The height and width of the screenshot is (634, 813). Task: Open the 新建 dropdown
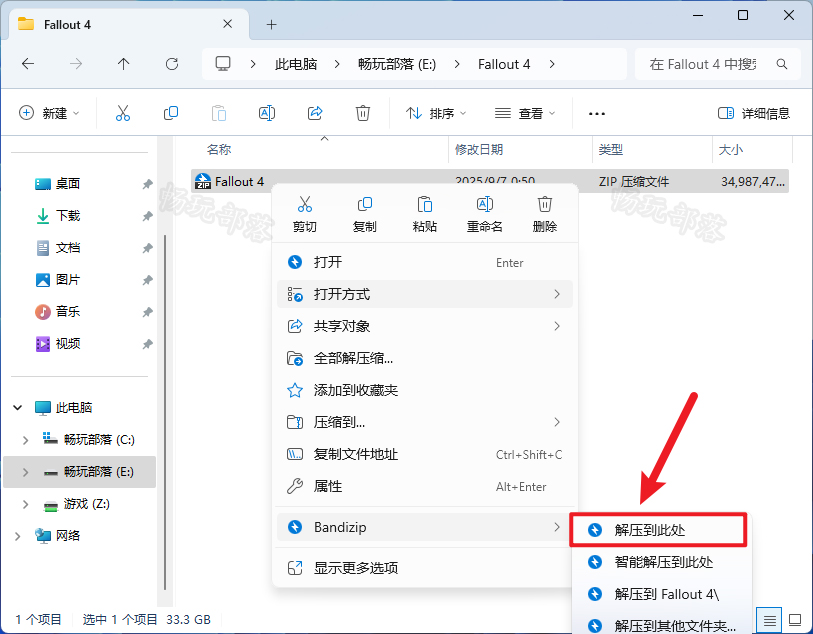[x=49, y=113]
